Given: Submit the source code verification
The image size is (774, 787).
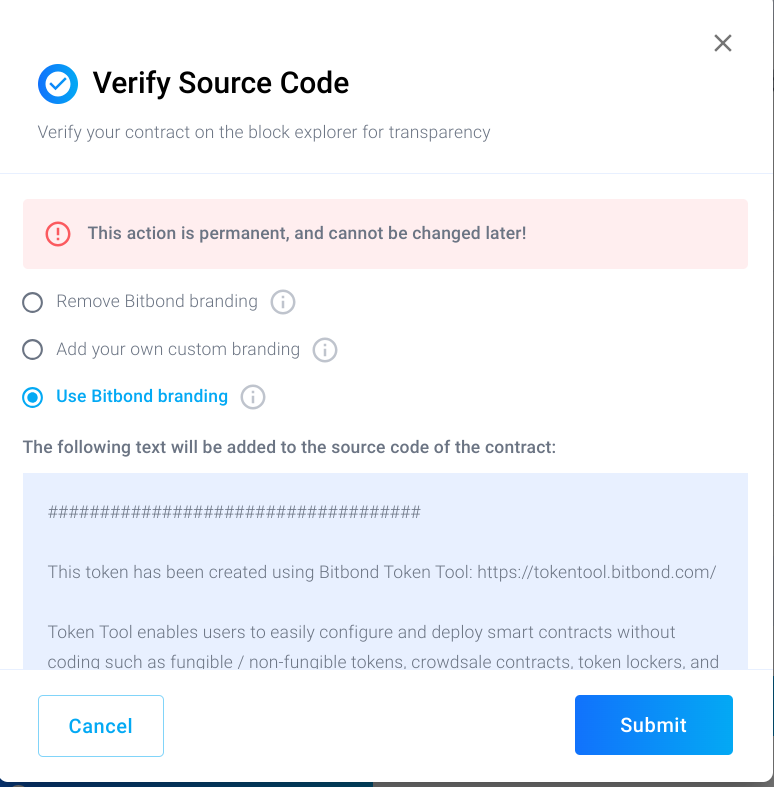Looking at the screenshot, I should [x=653, y=725].
